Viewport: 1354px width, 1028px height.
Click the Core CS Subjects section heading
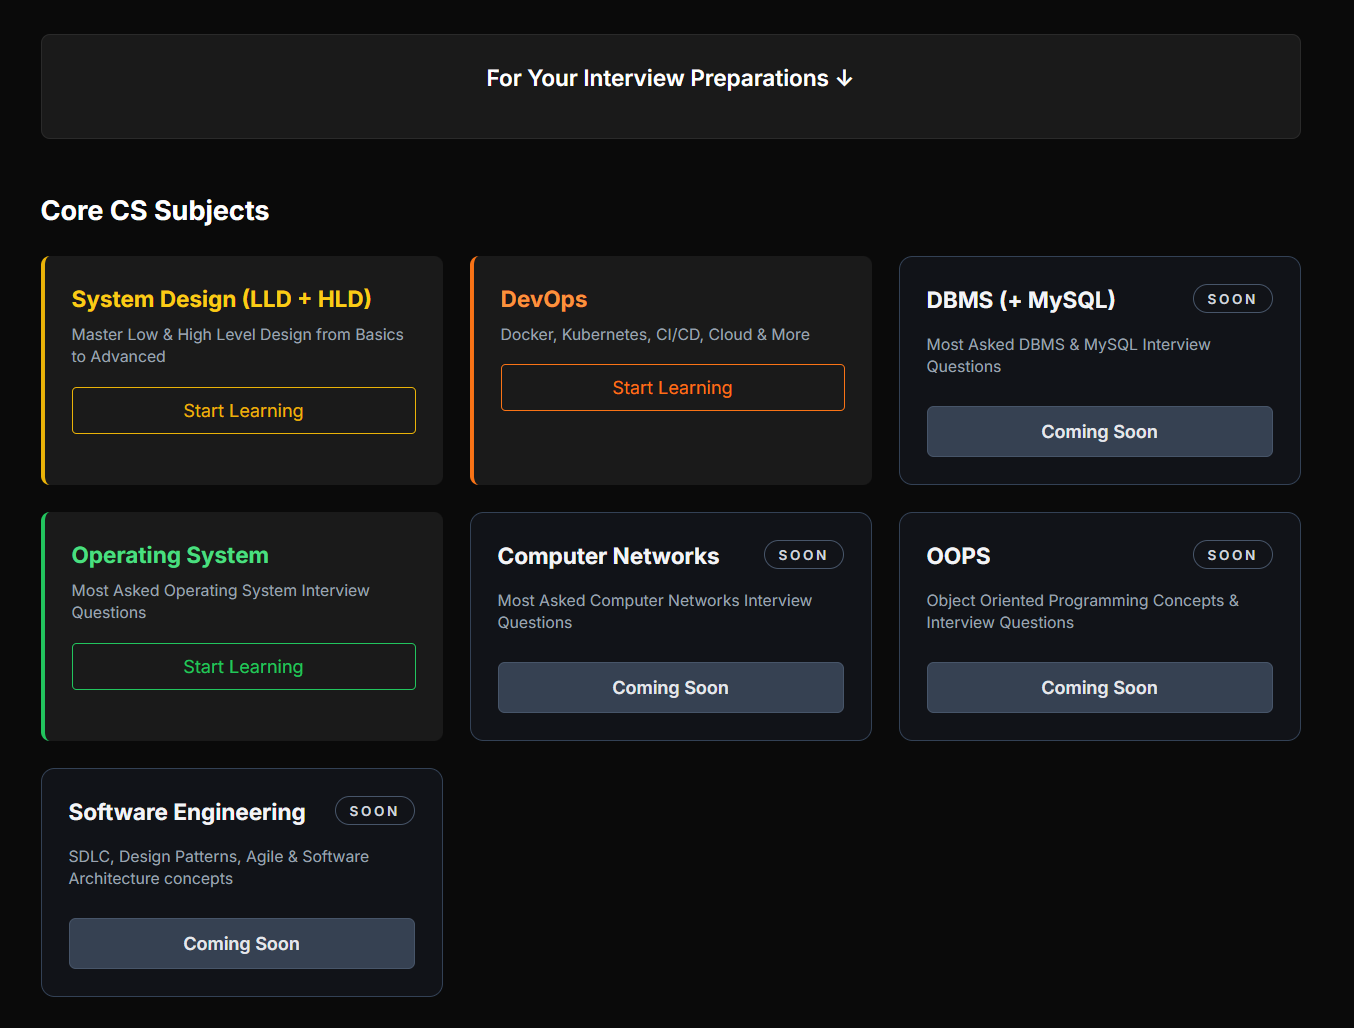[155, 210]
